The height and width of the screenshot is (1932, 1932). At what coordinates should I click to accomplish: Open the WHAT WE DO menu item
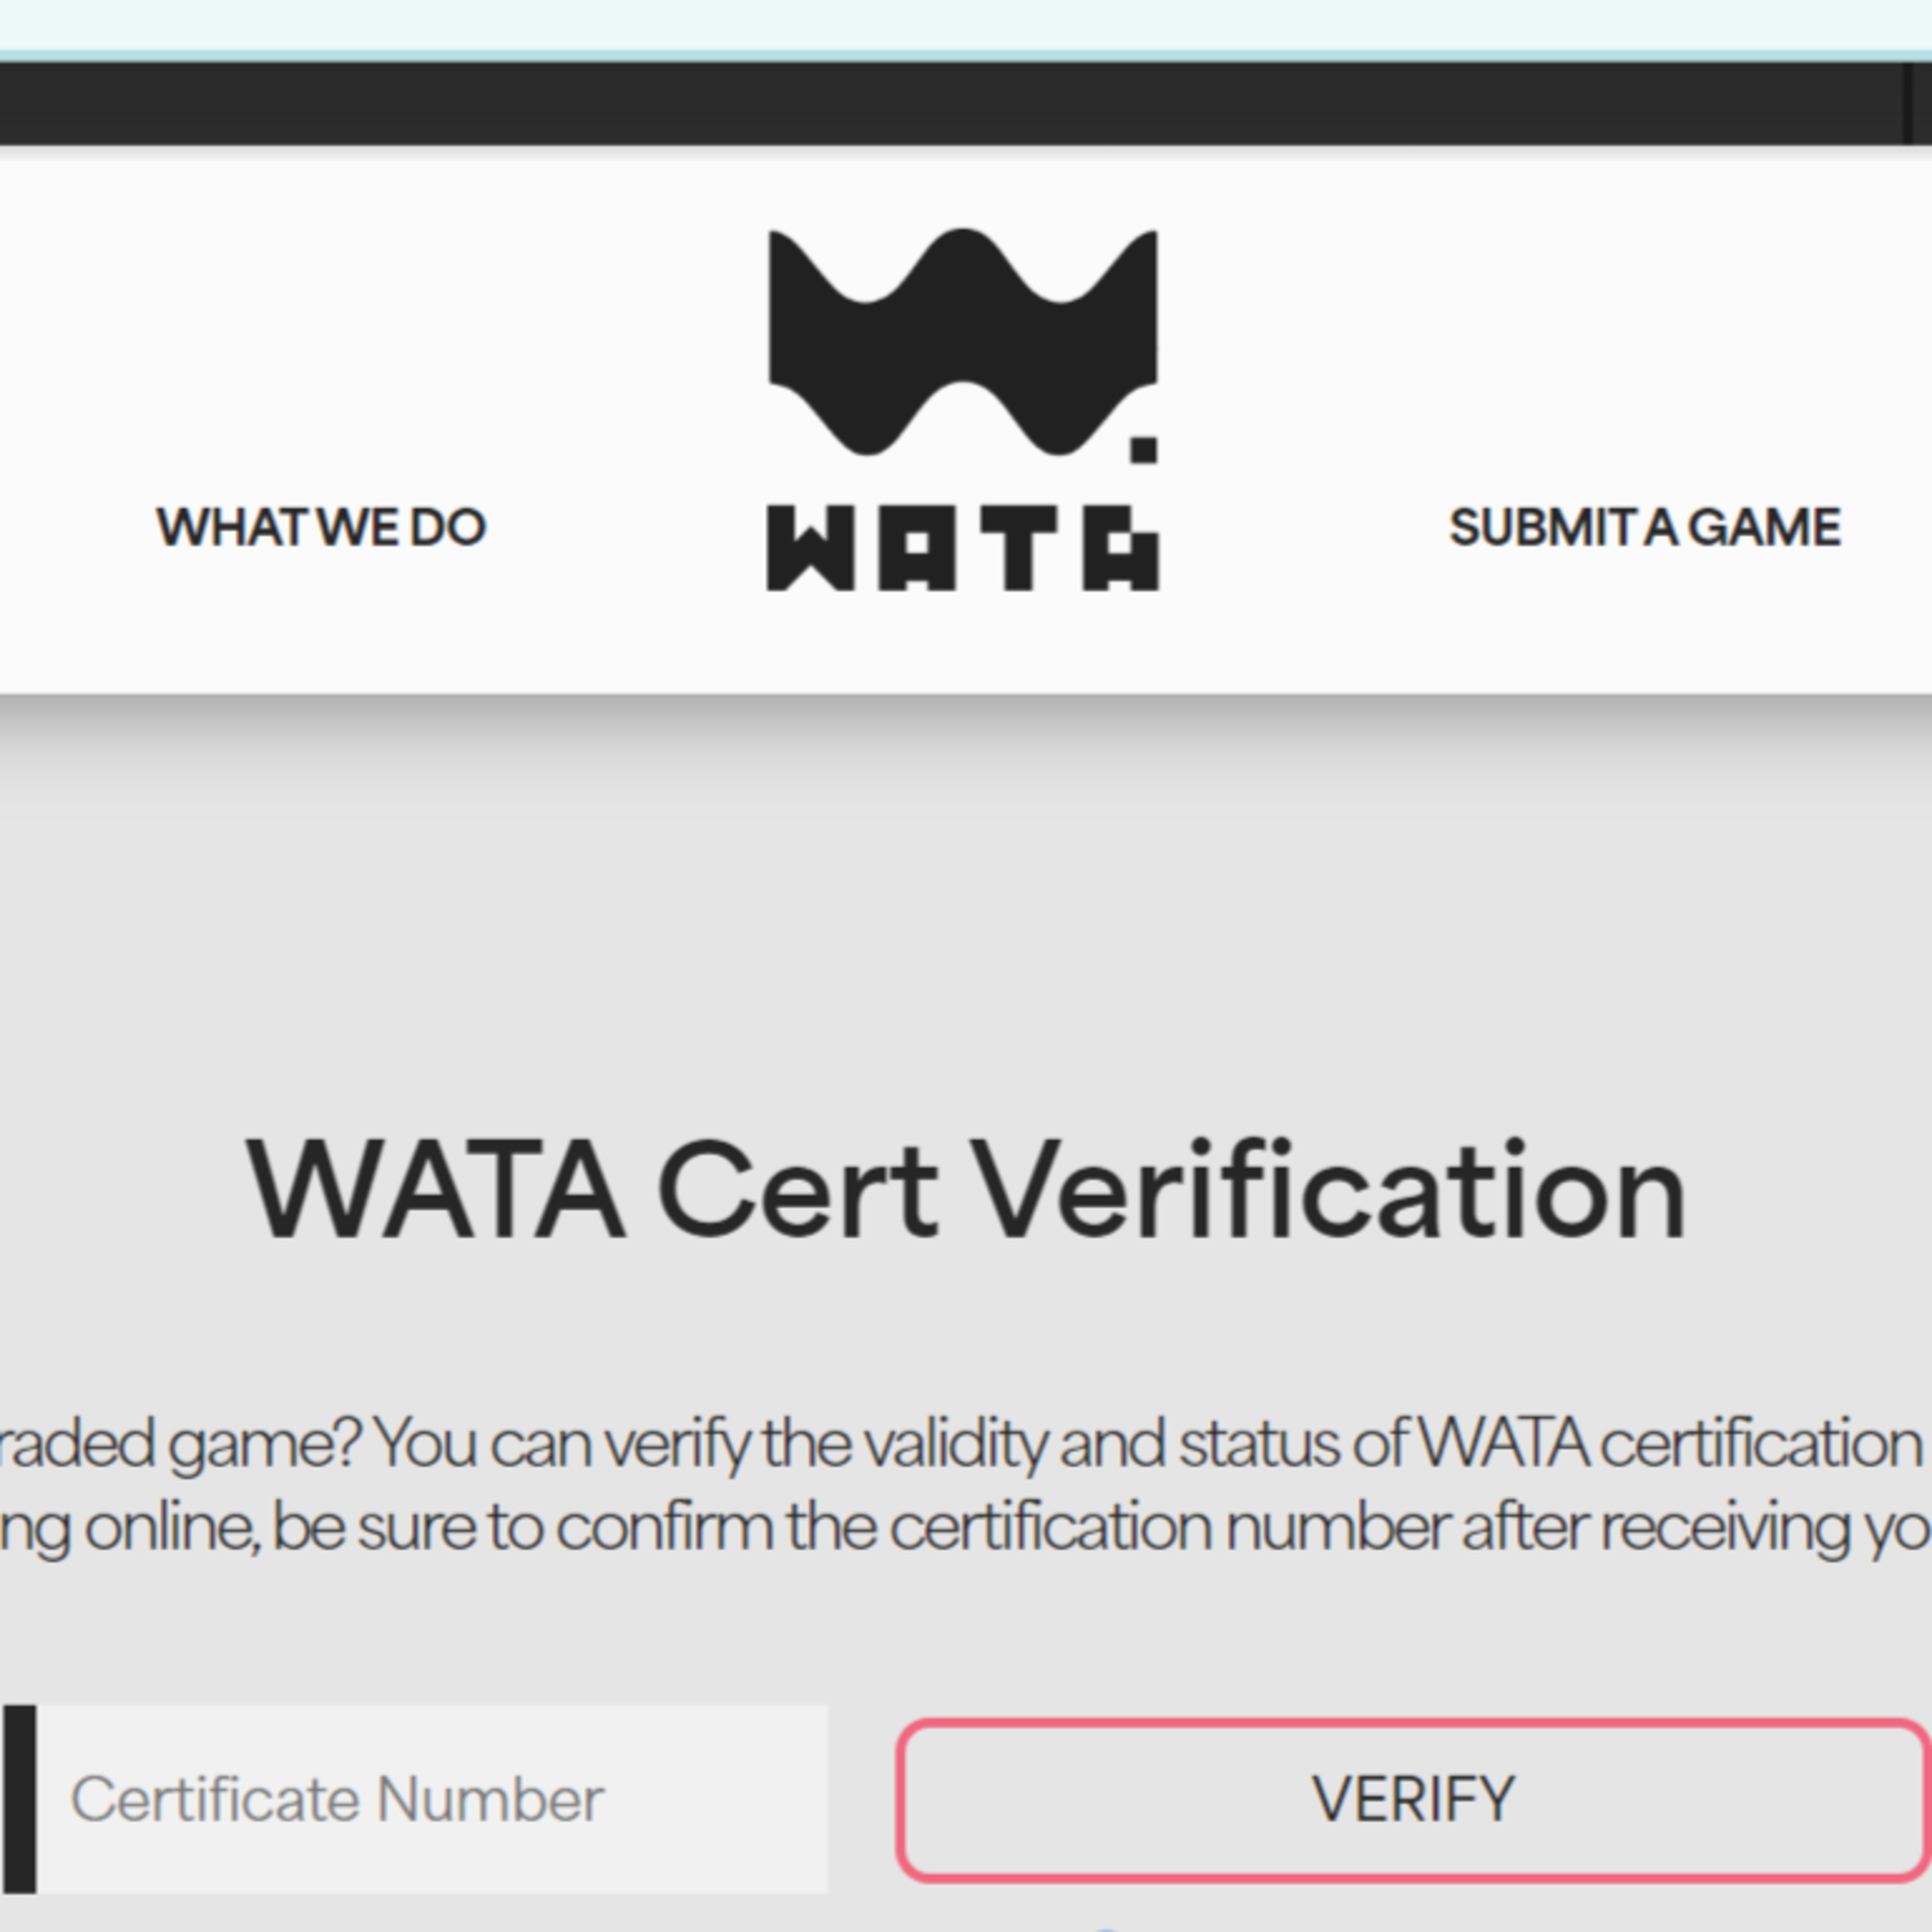[x=321, y=527]
